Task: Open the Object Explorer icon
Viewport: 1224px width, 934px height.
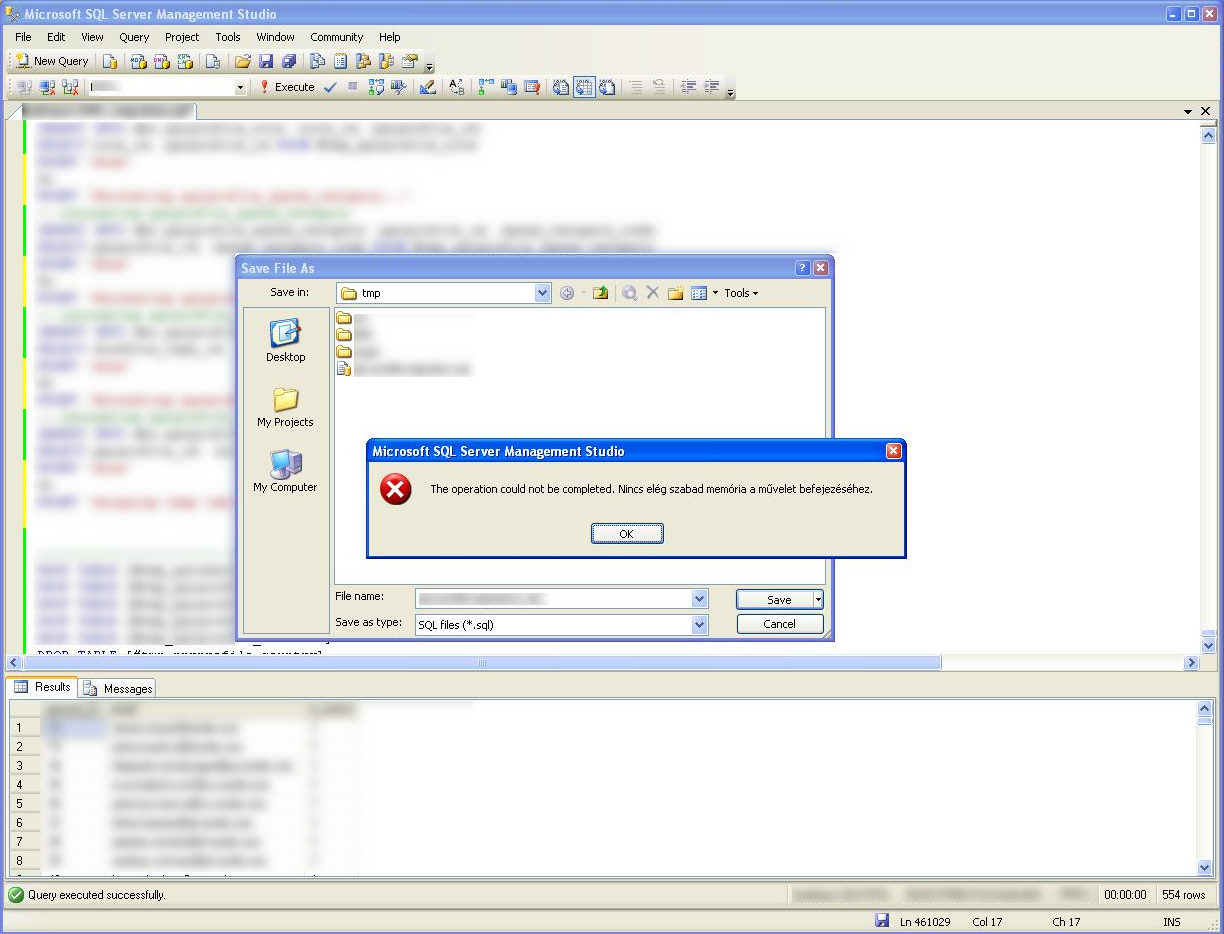Action: (x=363, y=61)
